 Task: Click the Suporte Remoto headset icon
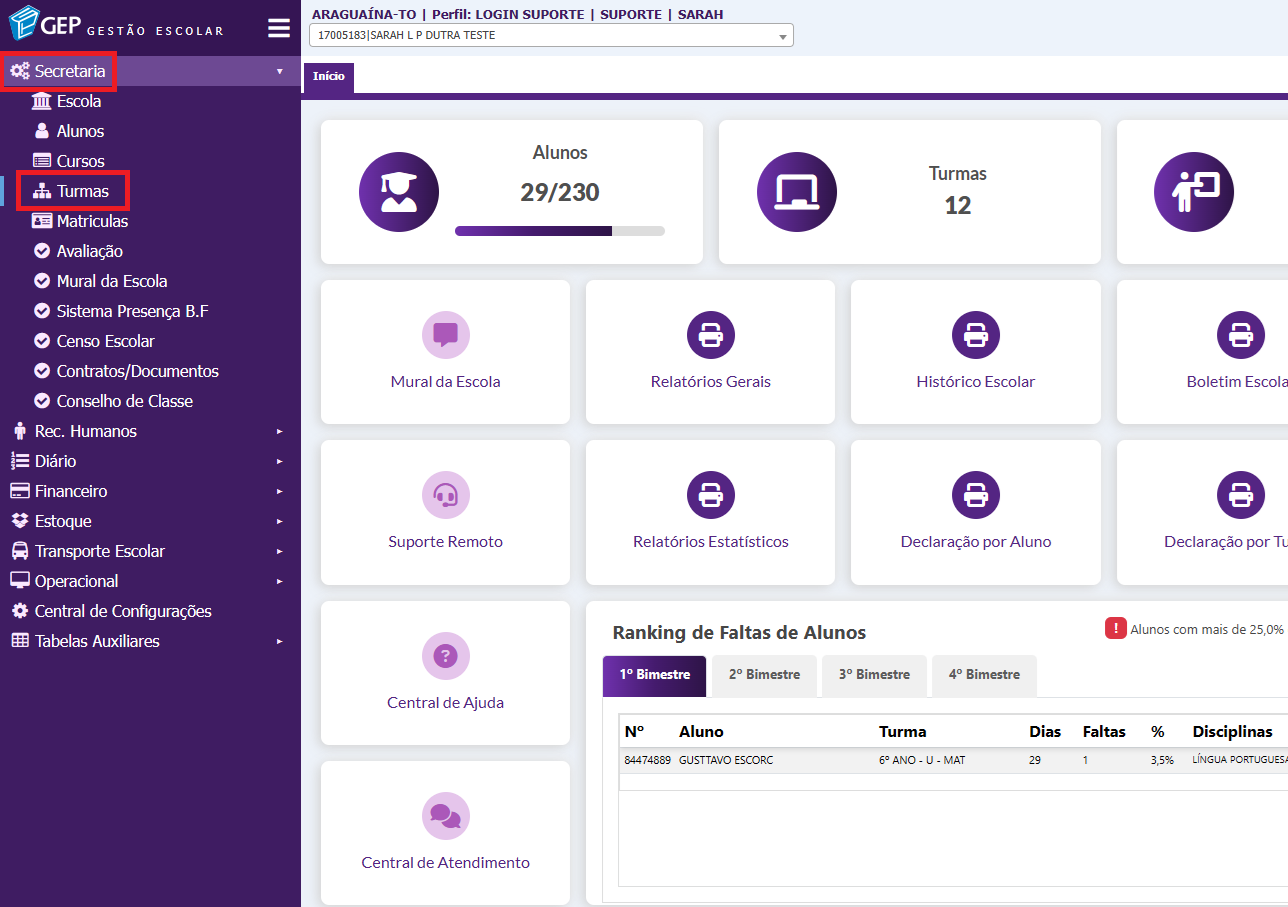(445, 495)
